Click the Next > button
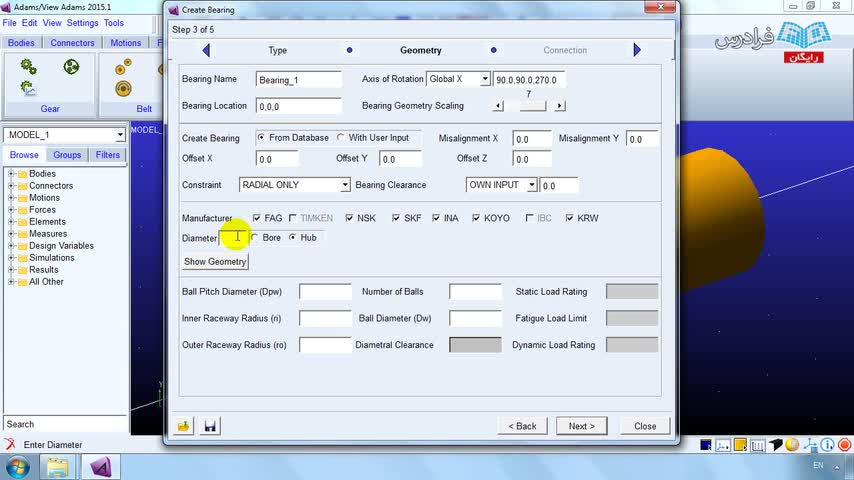854x480 pixels. (582, 426)
